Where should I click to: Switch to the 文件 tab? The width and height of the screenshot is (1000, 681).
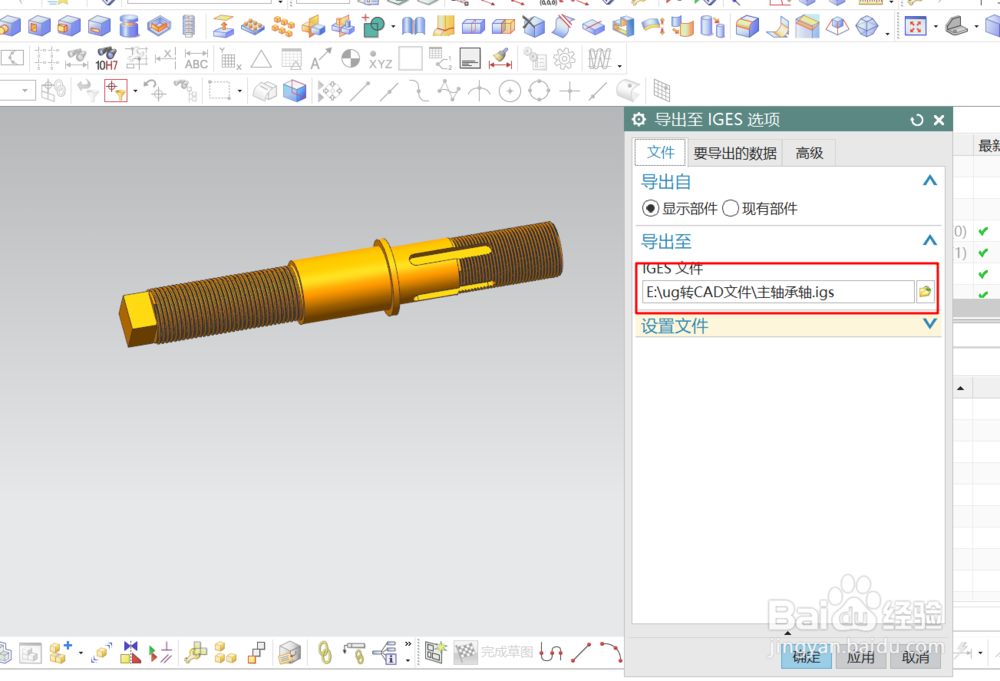[x=660, y=152]
